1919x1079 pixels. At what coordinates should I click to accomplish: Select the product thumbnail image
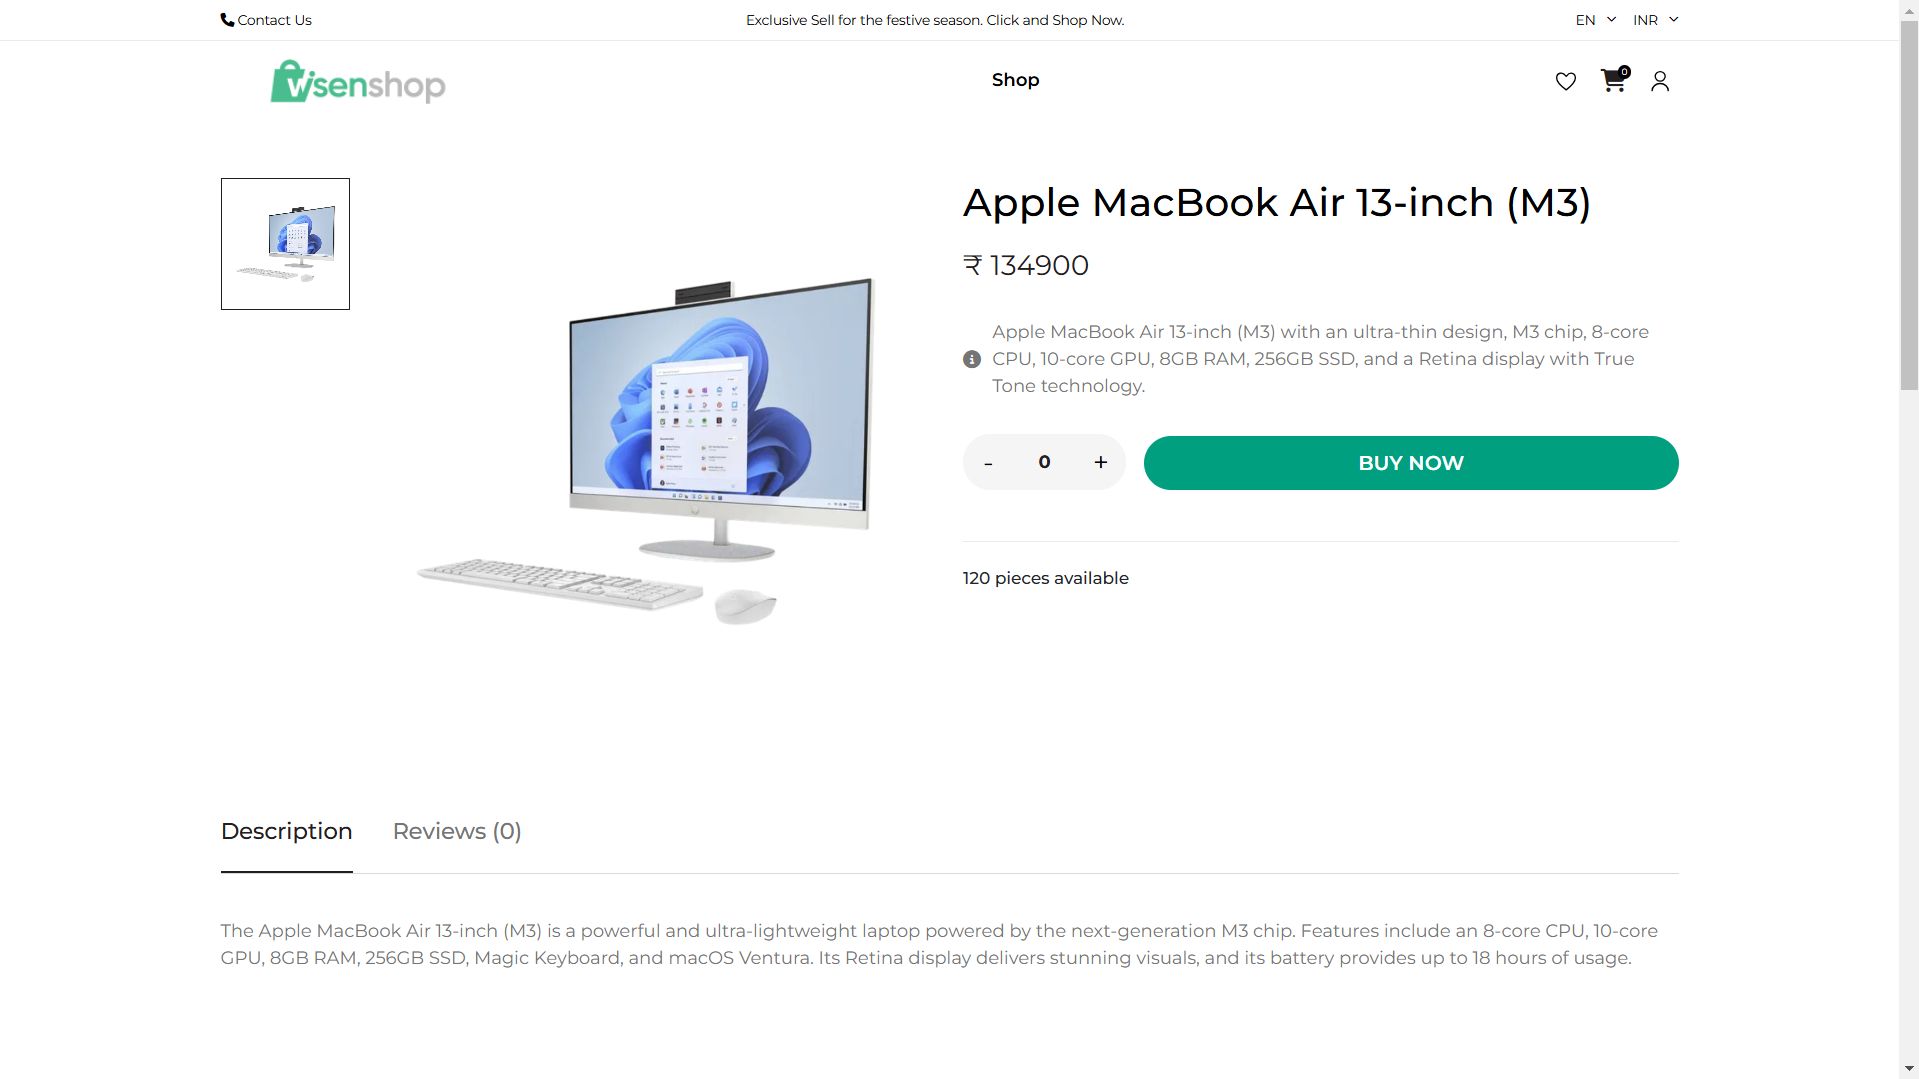click(285, 244)
